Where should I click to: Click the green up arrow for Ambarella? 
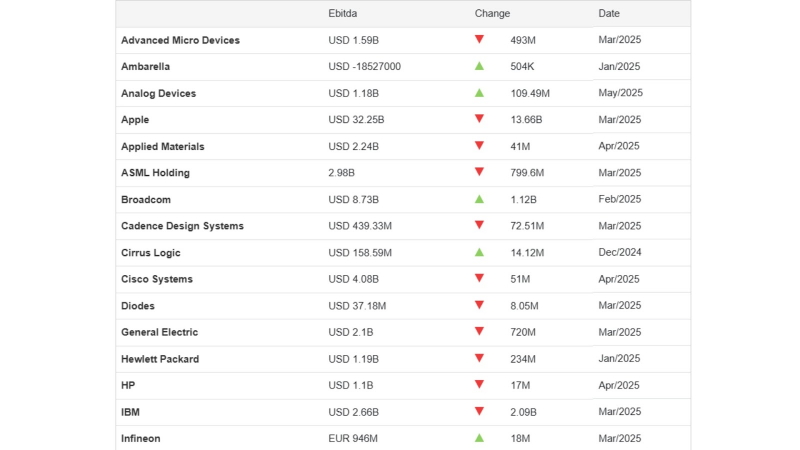pos(479,66)
